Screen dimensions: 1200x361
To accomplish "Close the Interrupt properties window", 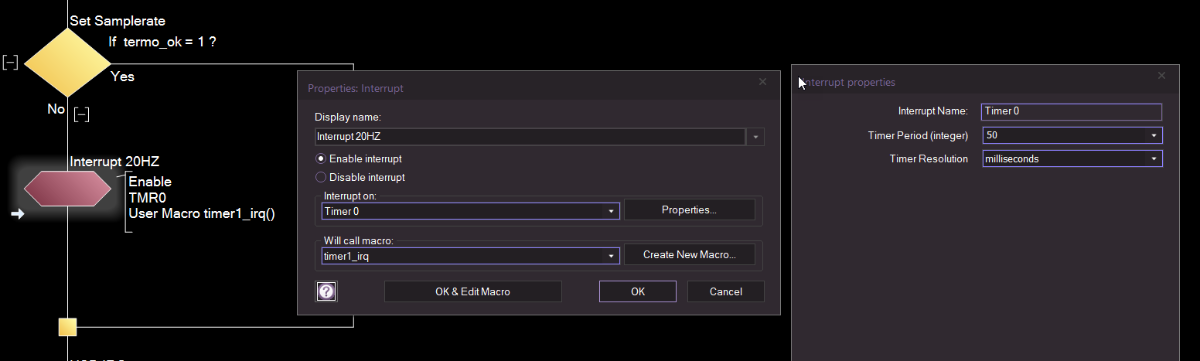I will click(1161, 75).
